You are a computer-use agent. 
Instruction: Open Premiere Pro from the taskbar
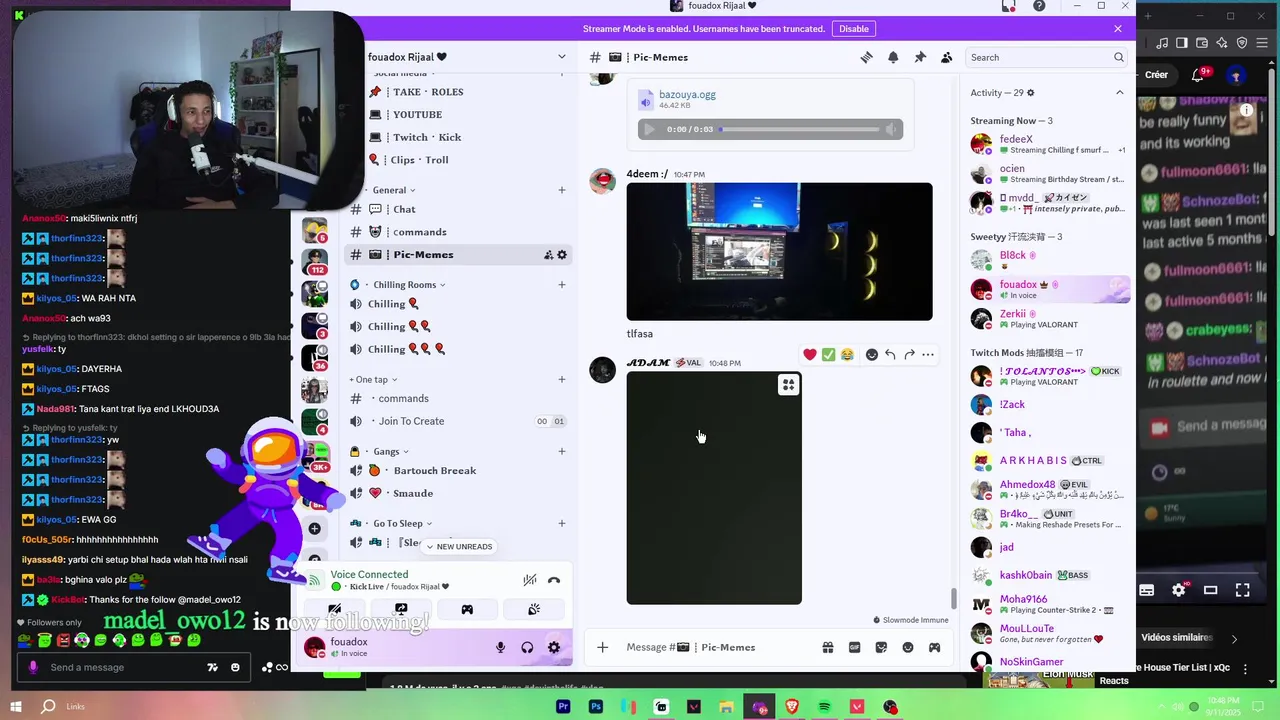click(563, 707)
